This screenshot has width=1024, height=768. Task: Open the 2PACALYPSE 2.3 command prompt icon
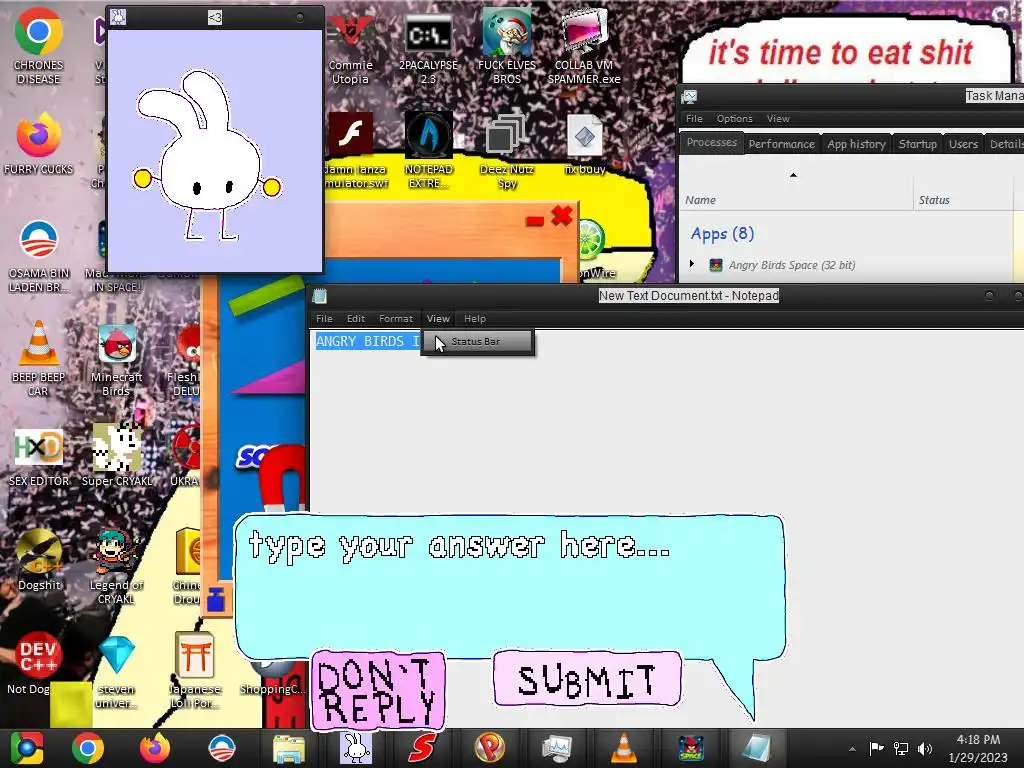[x=428, y=49]
